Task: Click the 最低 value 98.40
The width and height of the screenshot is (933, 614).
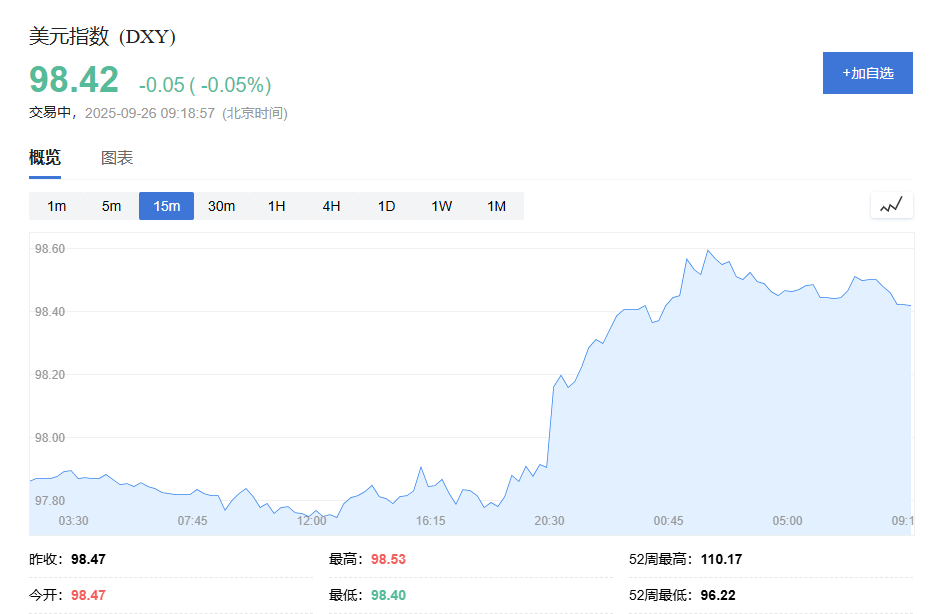Action: point(387,594)
